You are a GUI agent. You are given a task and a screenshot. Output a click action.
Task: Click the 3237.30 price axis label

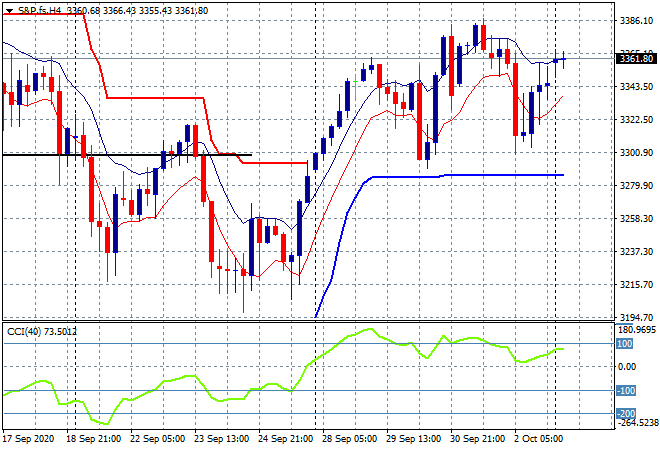[636, 251]
